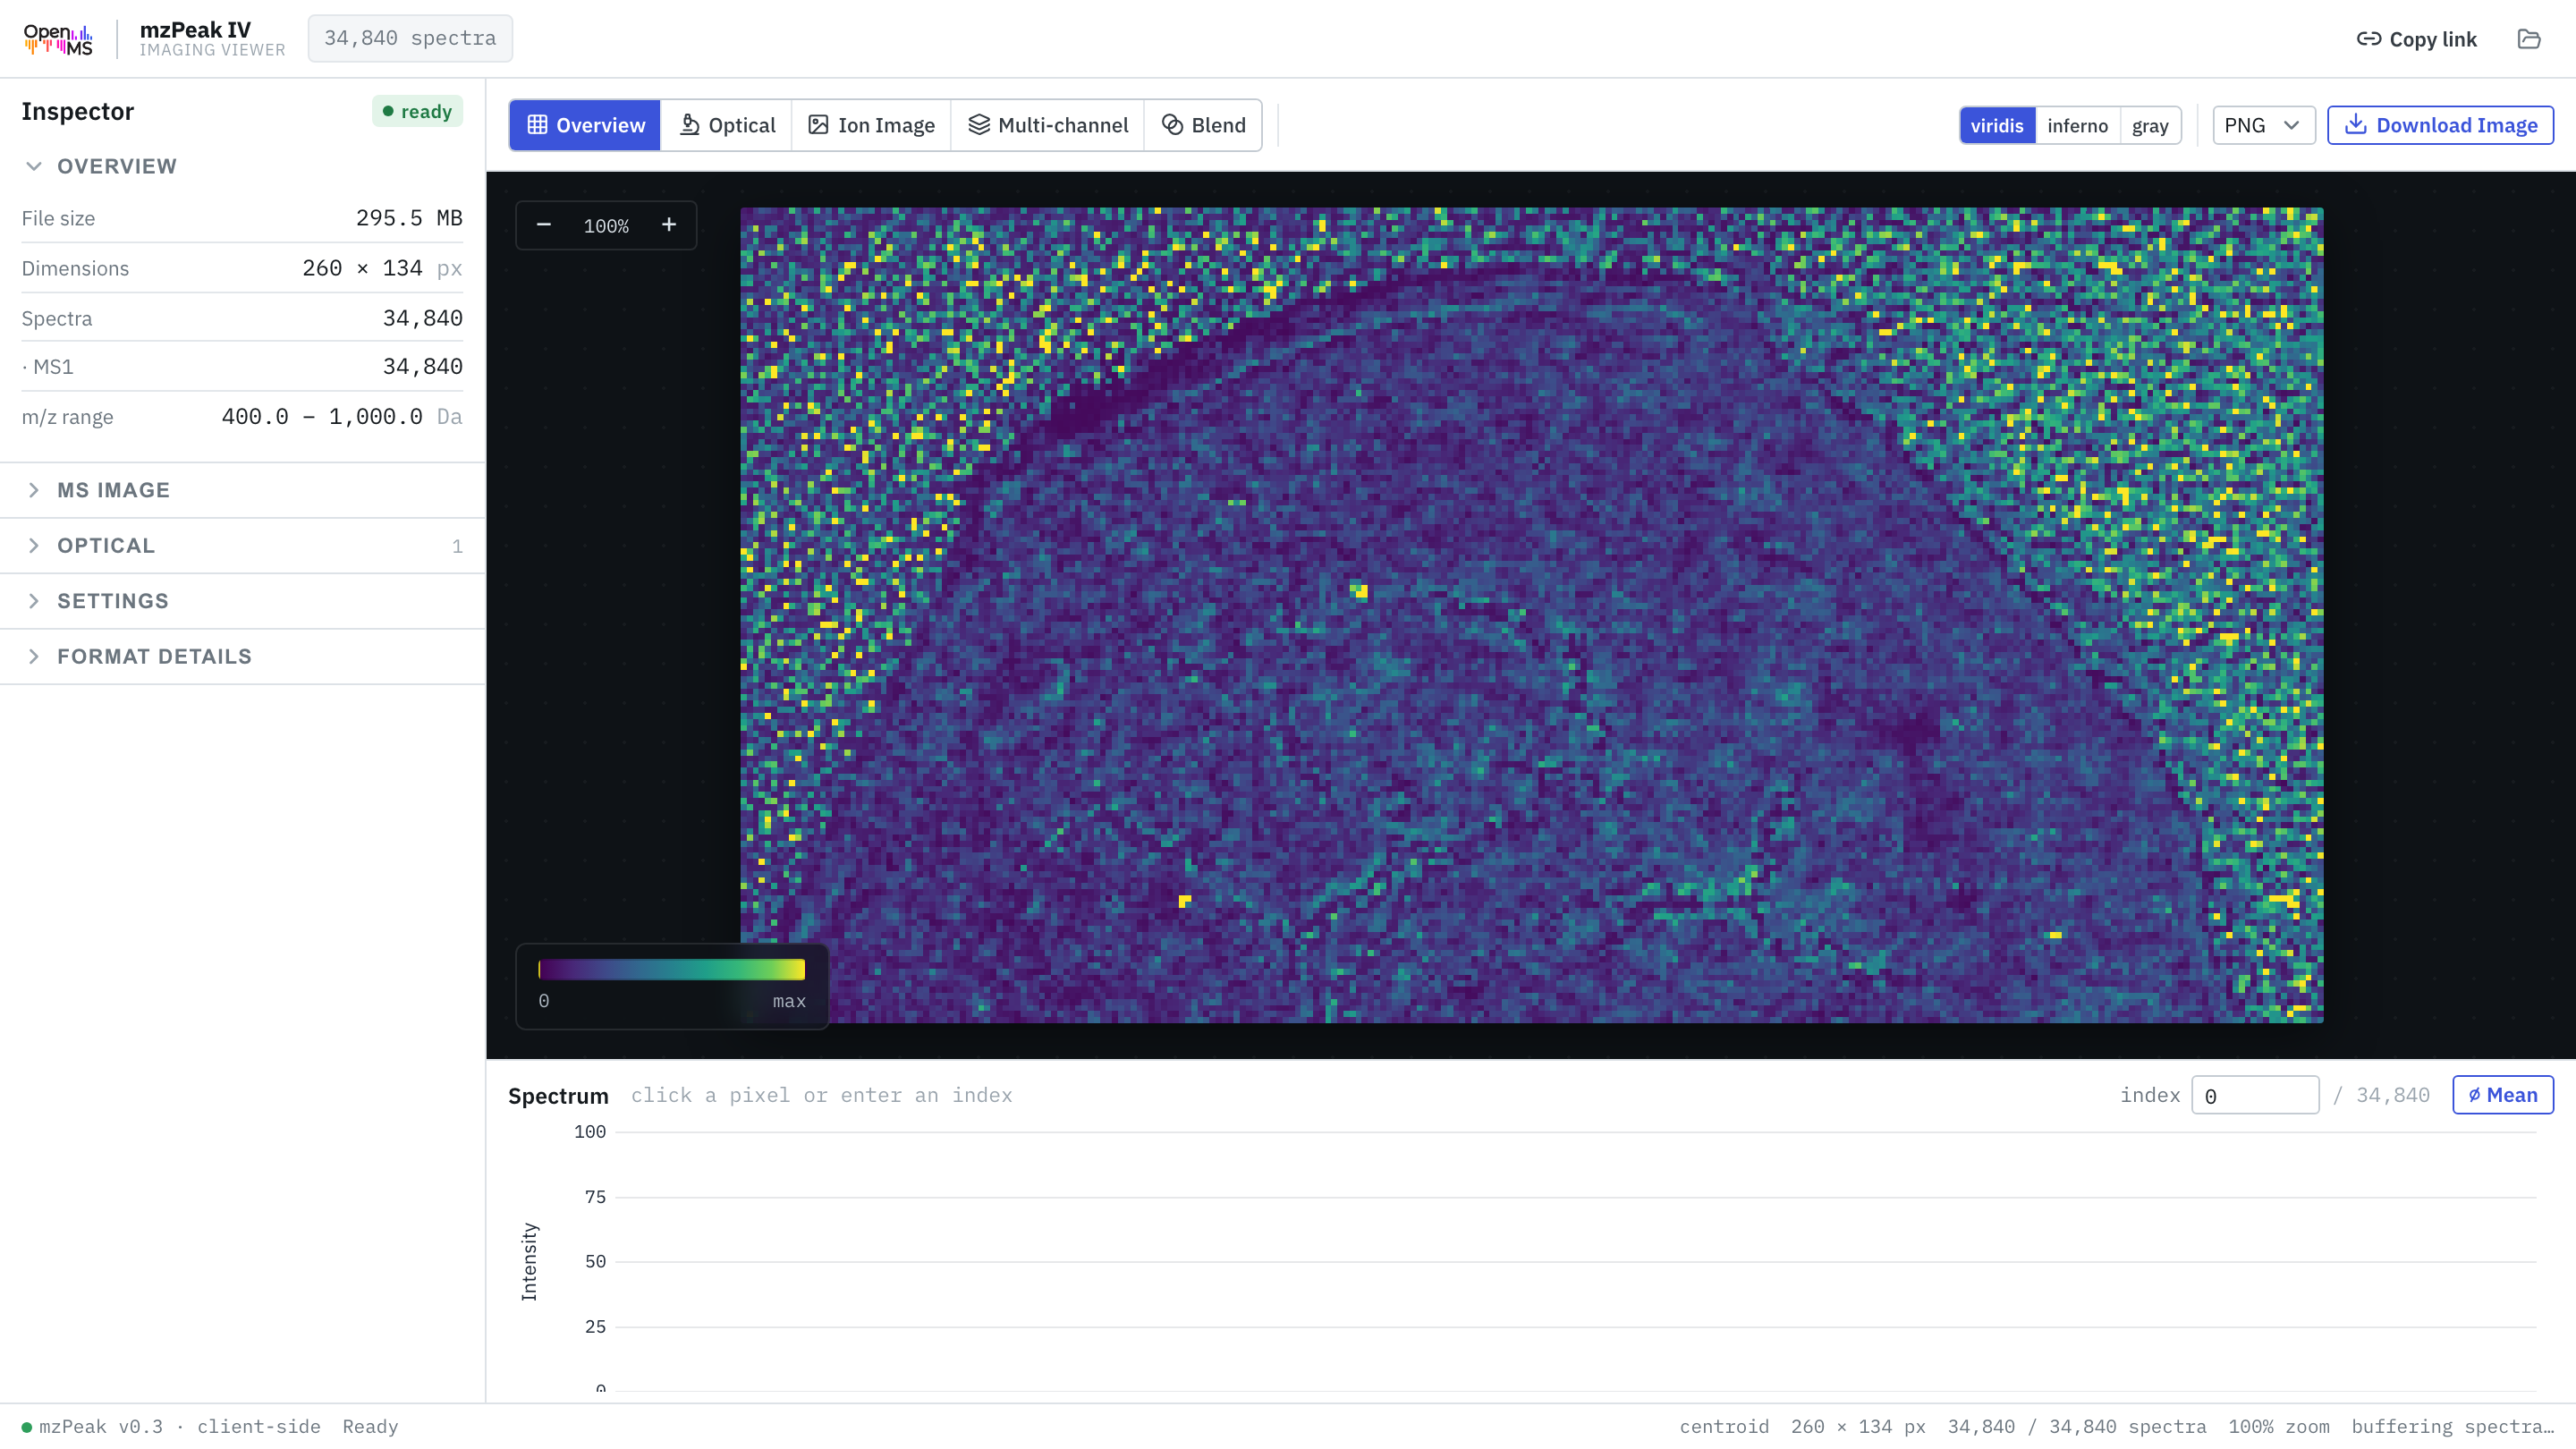The width and height of the screenshot is (2576, 1449).
Task: Click the buffering spectra status text
Action: (2452, 1427)
